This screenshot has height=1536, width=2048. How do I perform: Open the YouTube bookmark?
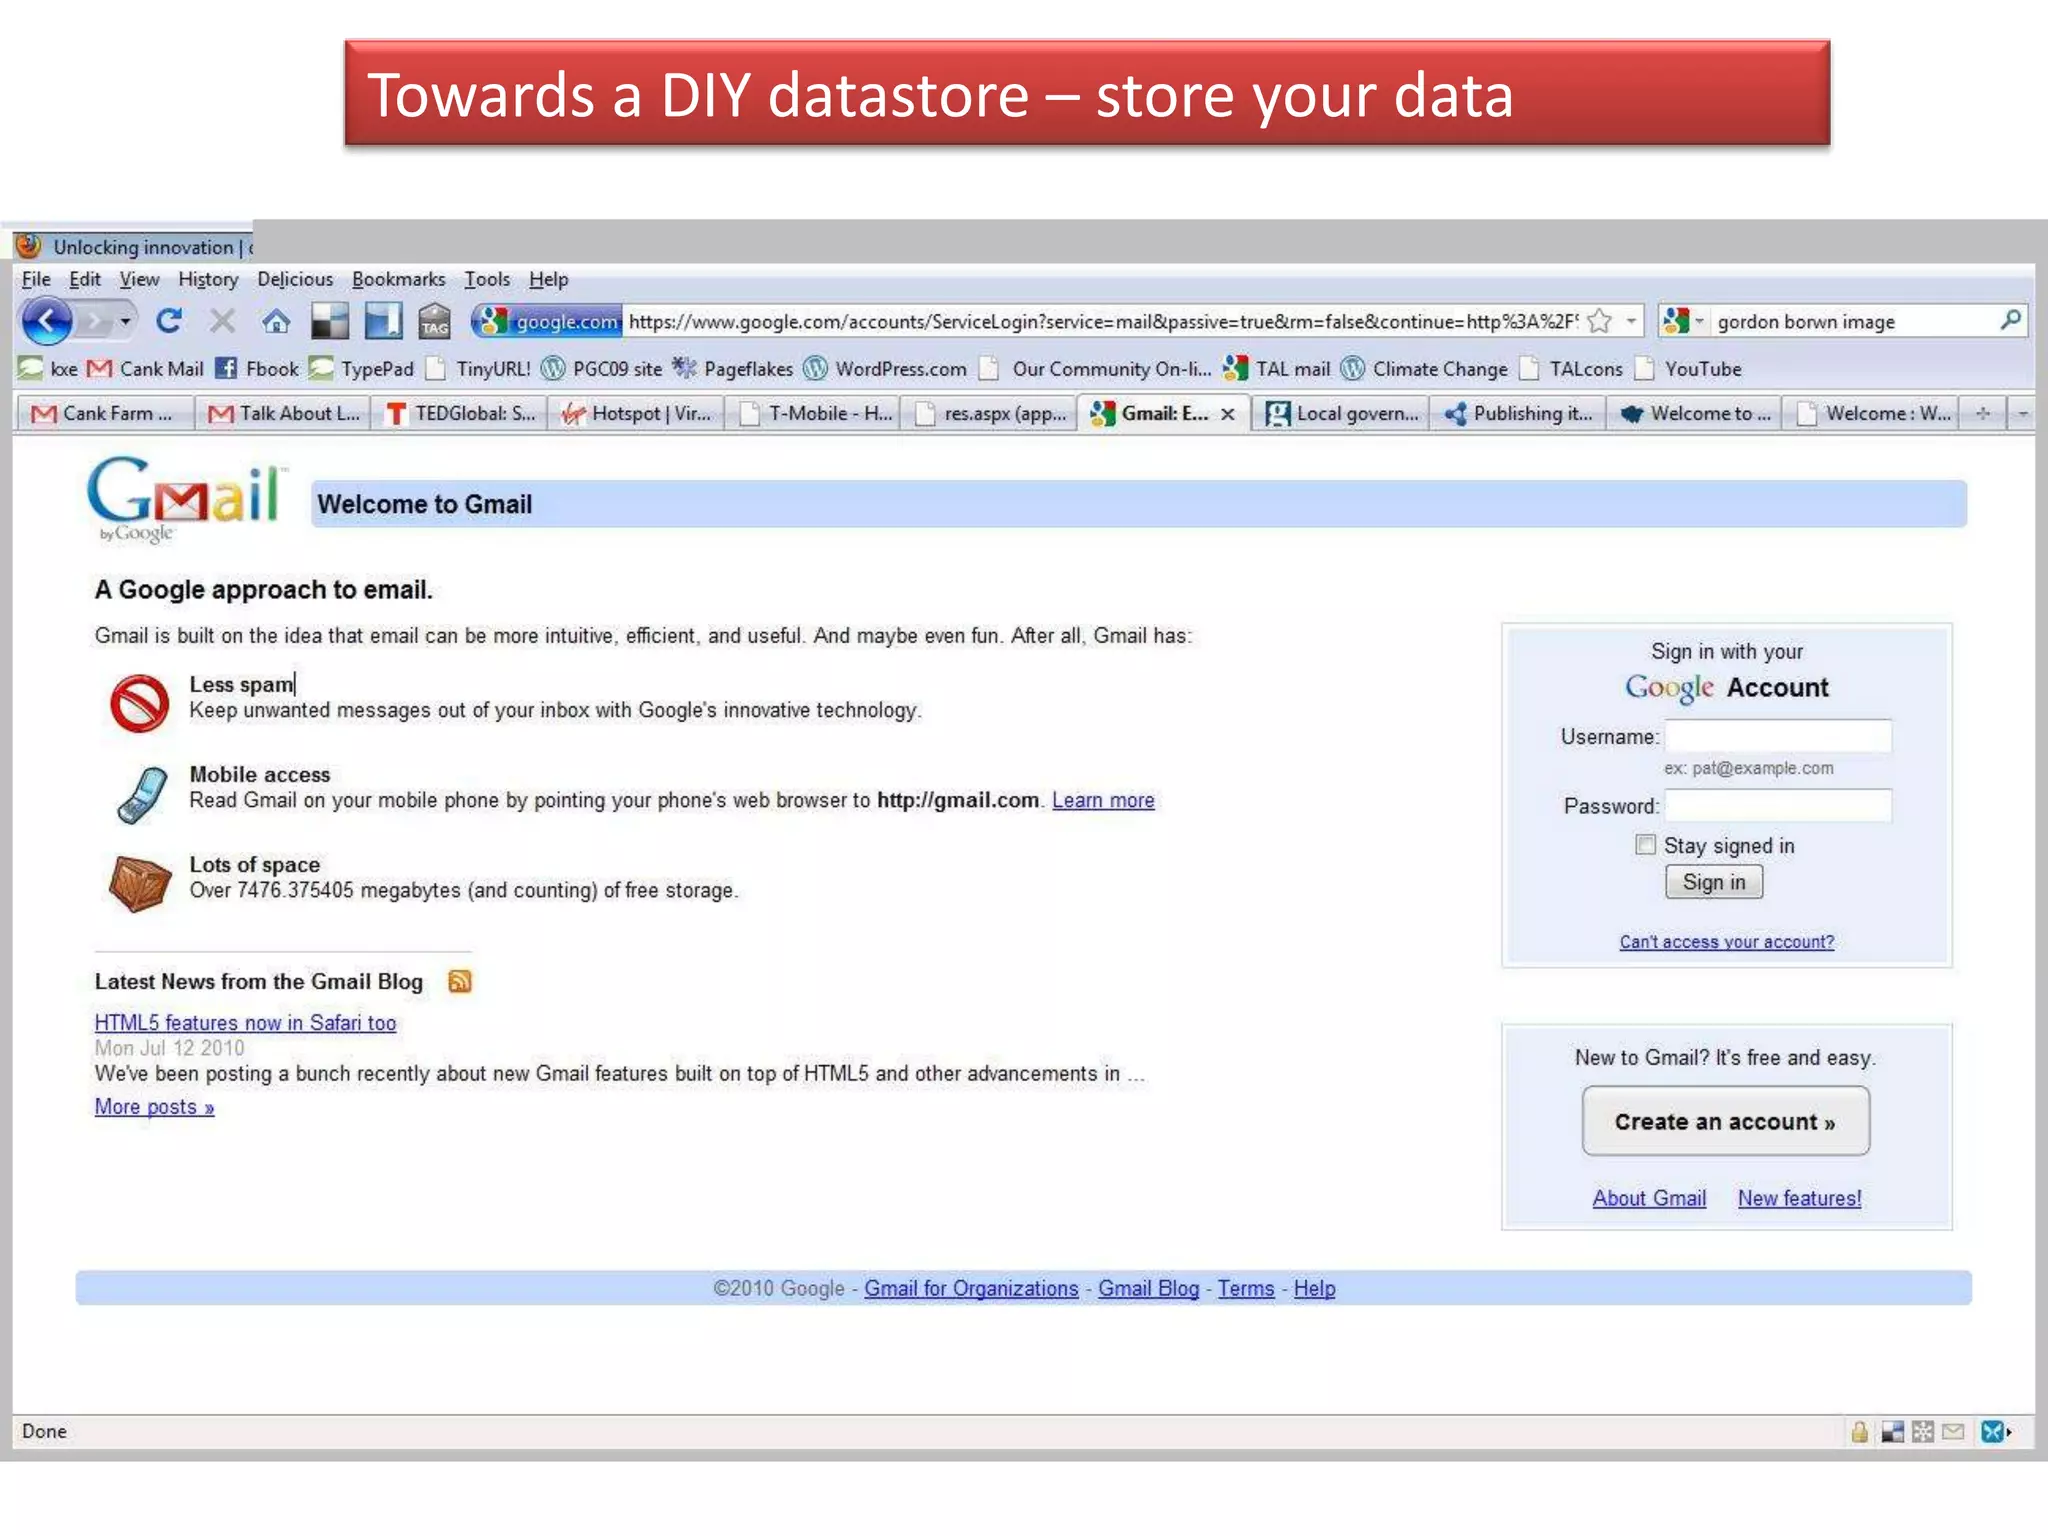coord(1688,369)
